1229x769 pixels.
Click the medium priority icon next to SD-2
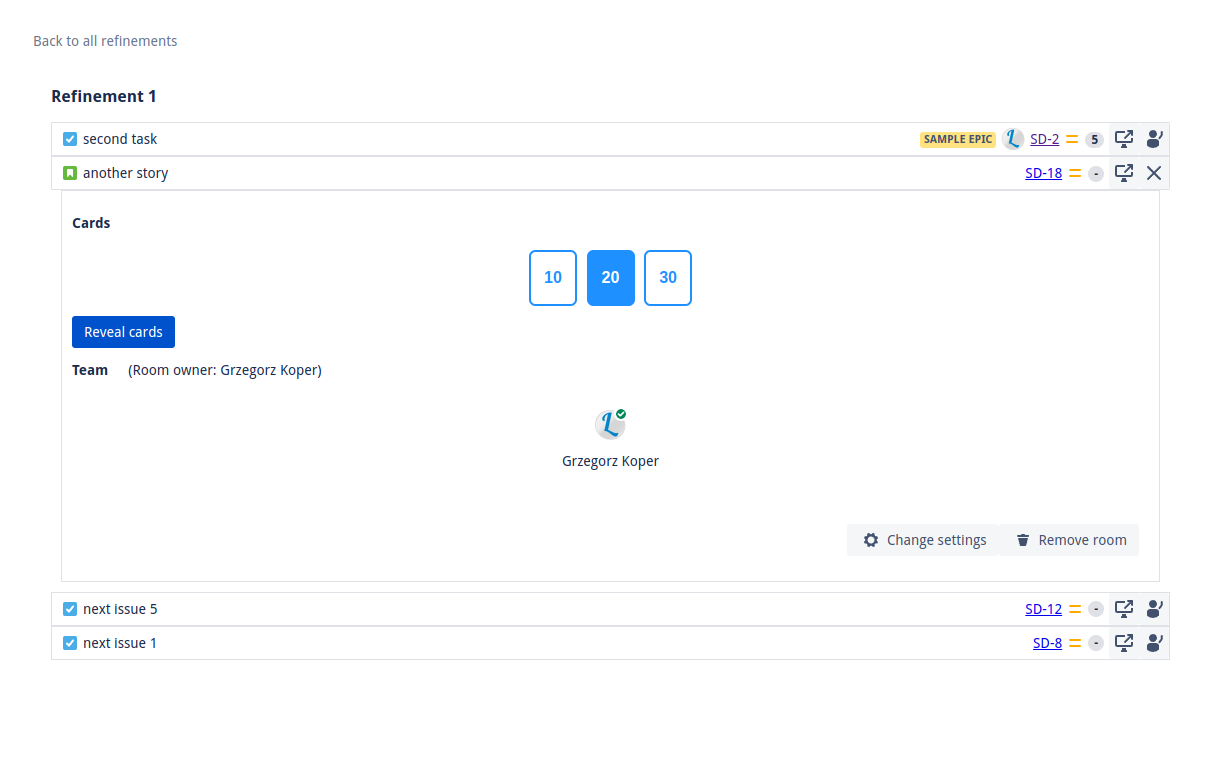(1072, 139)
